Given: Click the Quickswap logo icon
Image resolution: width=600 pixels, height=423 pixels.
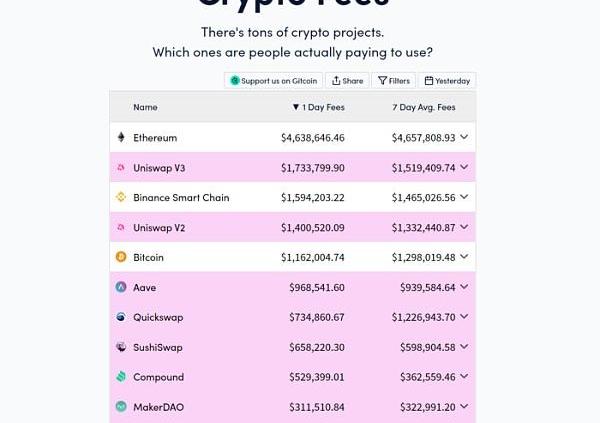Looking at the screenshot, I should pyautogui.click(x=121, y=317).
